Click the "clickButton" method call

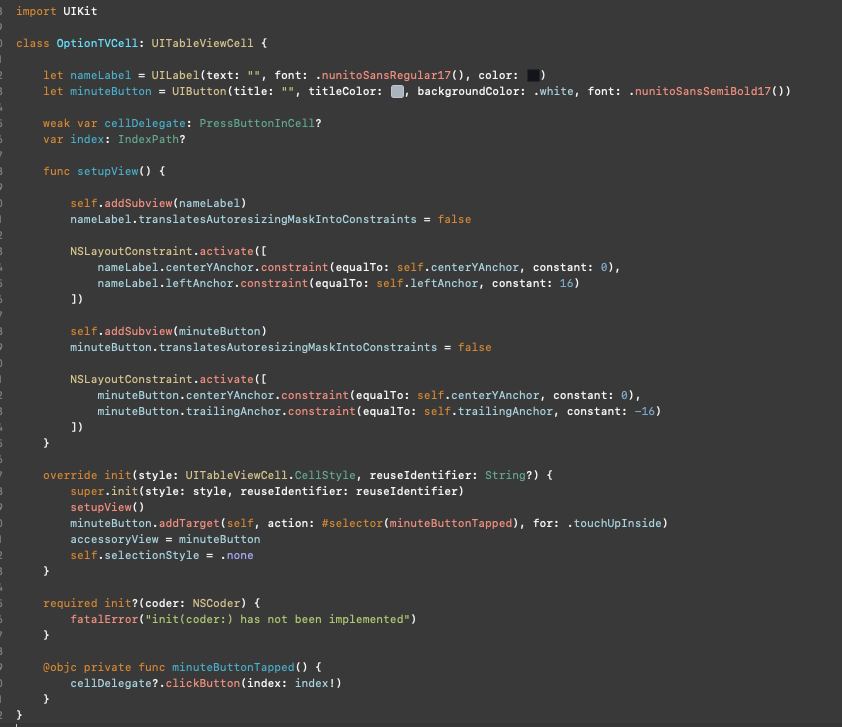tap(202, 684)
